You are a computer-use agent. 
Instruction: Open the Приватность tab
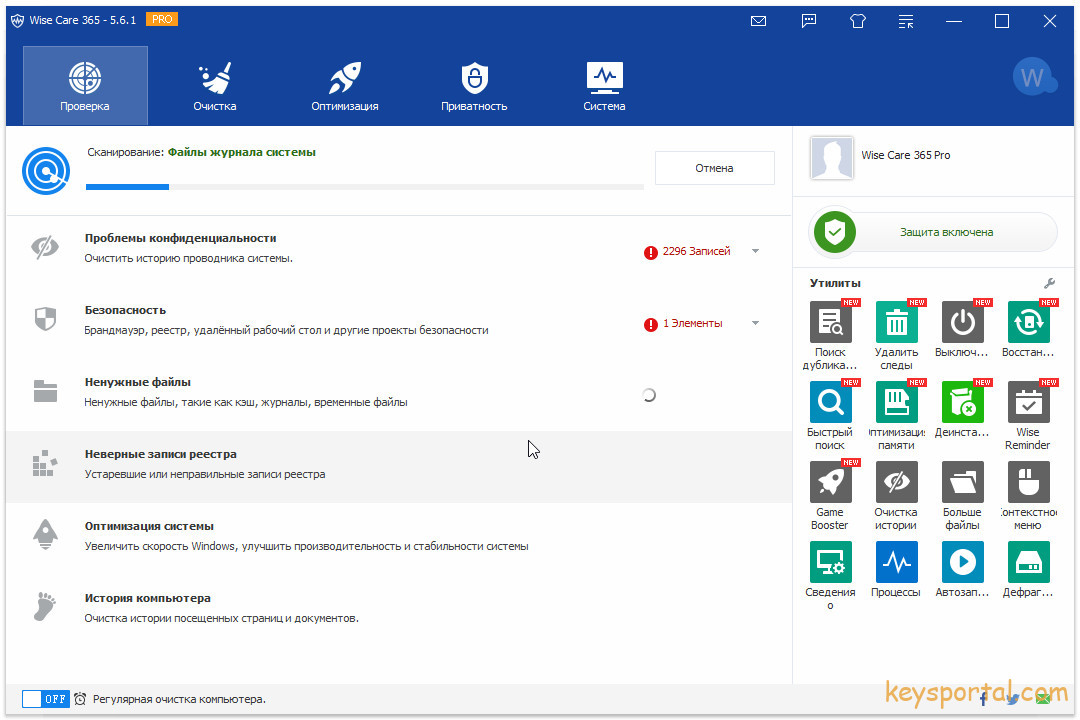(474, 86)
